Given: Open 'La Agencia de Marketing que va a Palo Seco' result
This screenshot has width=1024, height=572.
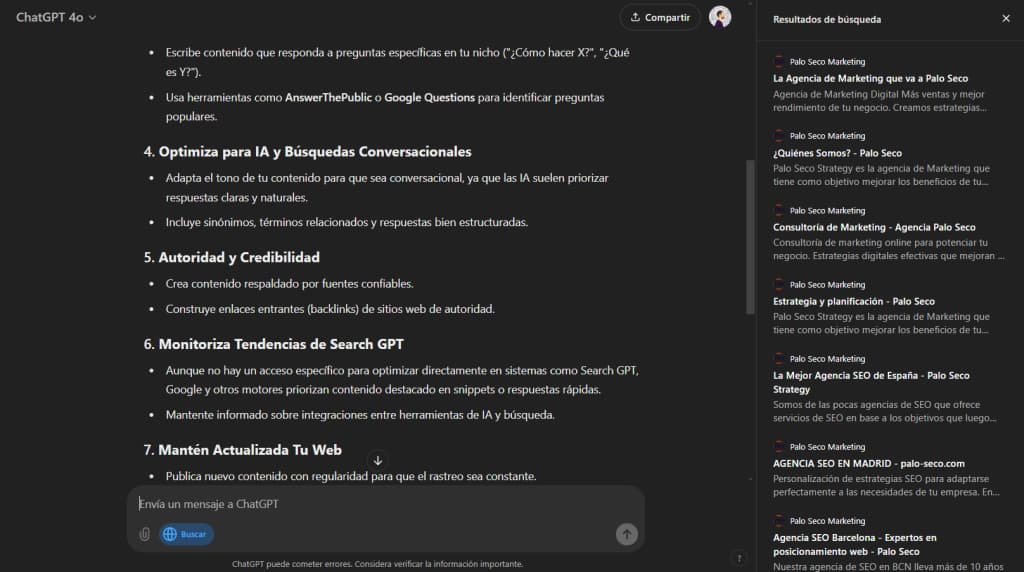Looking at the screenshot, I should (870, 78).
